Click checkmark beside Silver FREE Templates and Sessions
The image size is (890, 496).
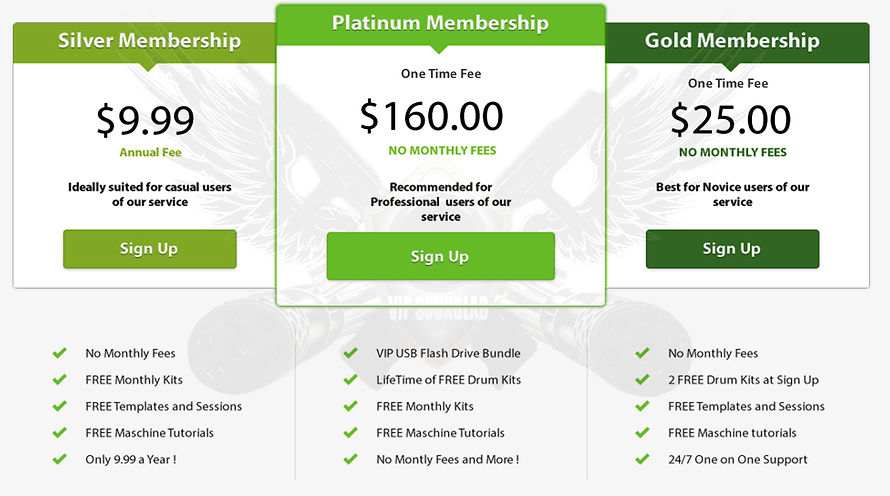point(60,406)
